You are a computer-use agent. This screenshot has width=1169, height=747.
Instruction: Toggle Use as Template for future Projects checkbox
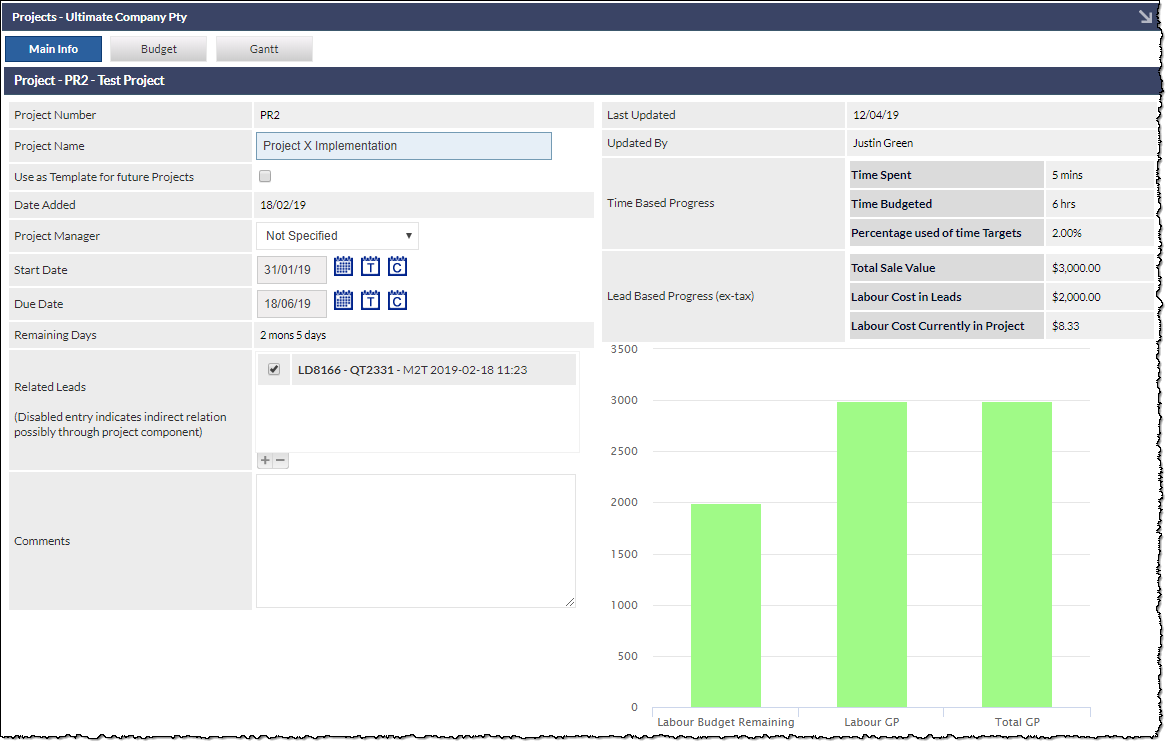(265, 177)
